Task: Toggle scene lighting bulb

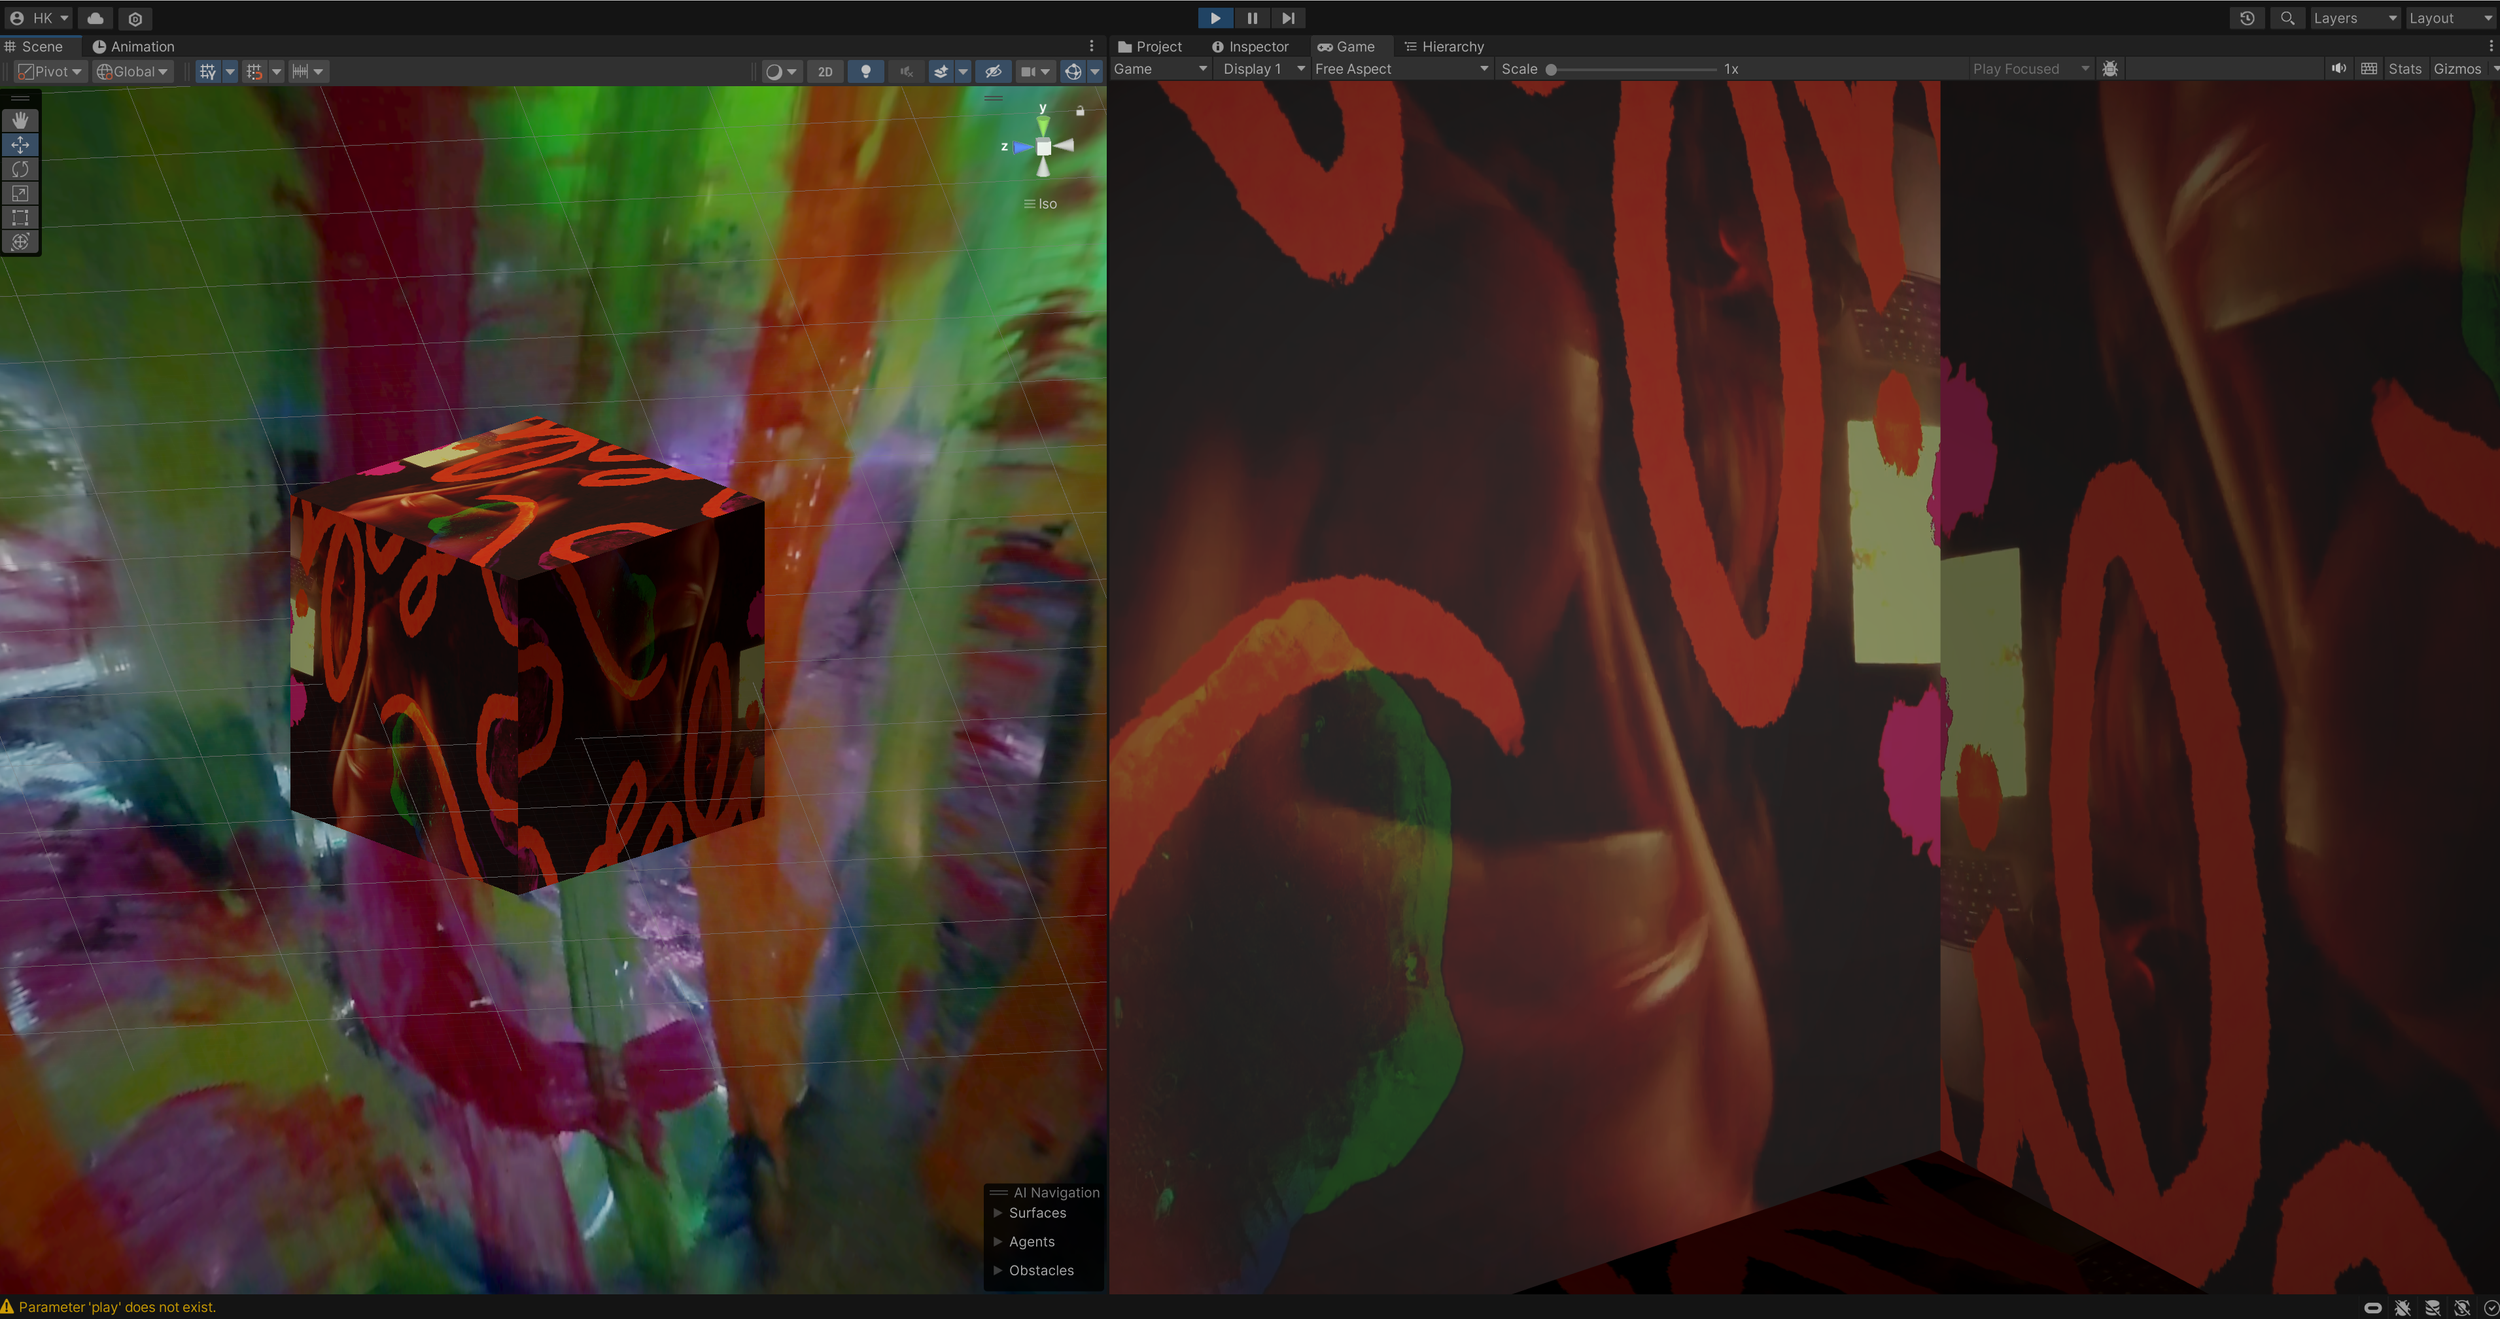Action: (866, 72)
